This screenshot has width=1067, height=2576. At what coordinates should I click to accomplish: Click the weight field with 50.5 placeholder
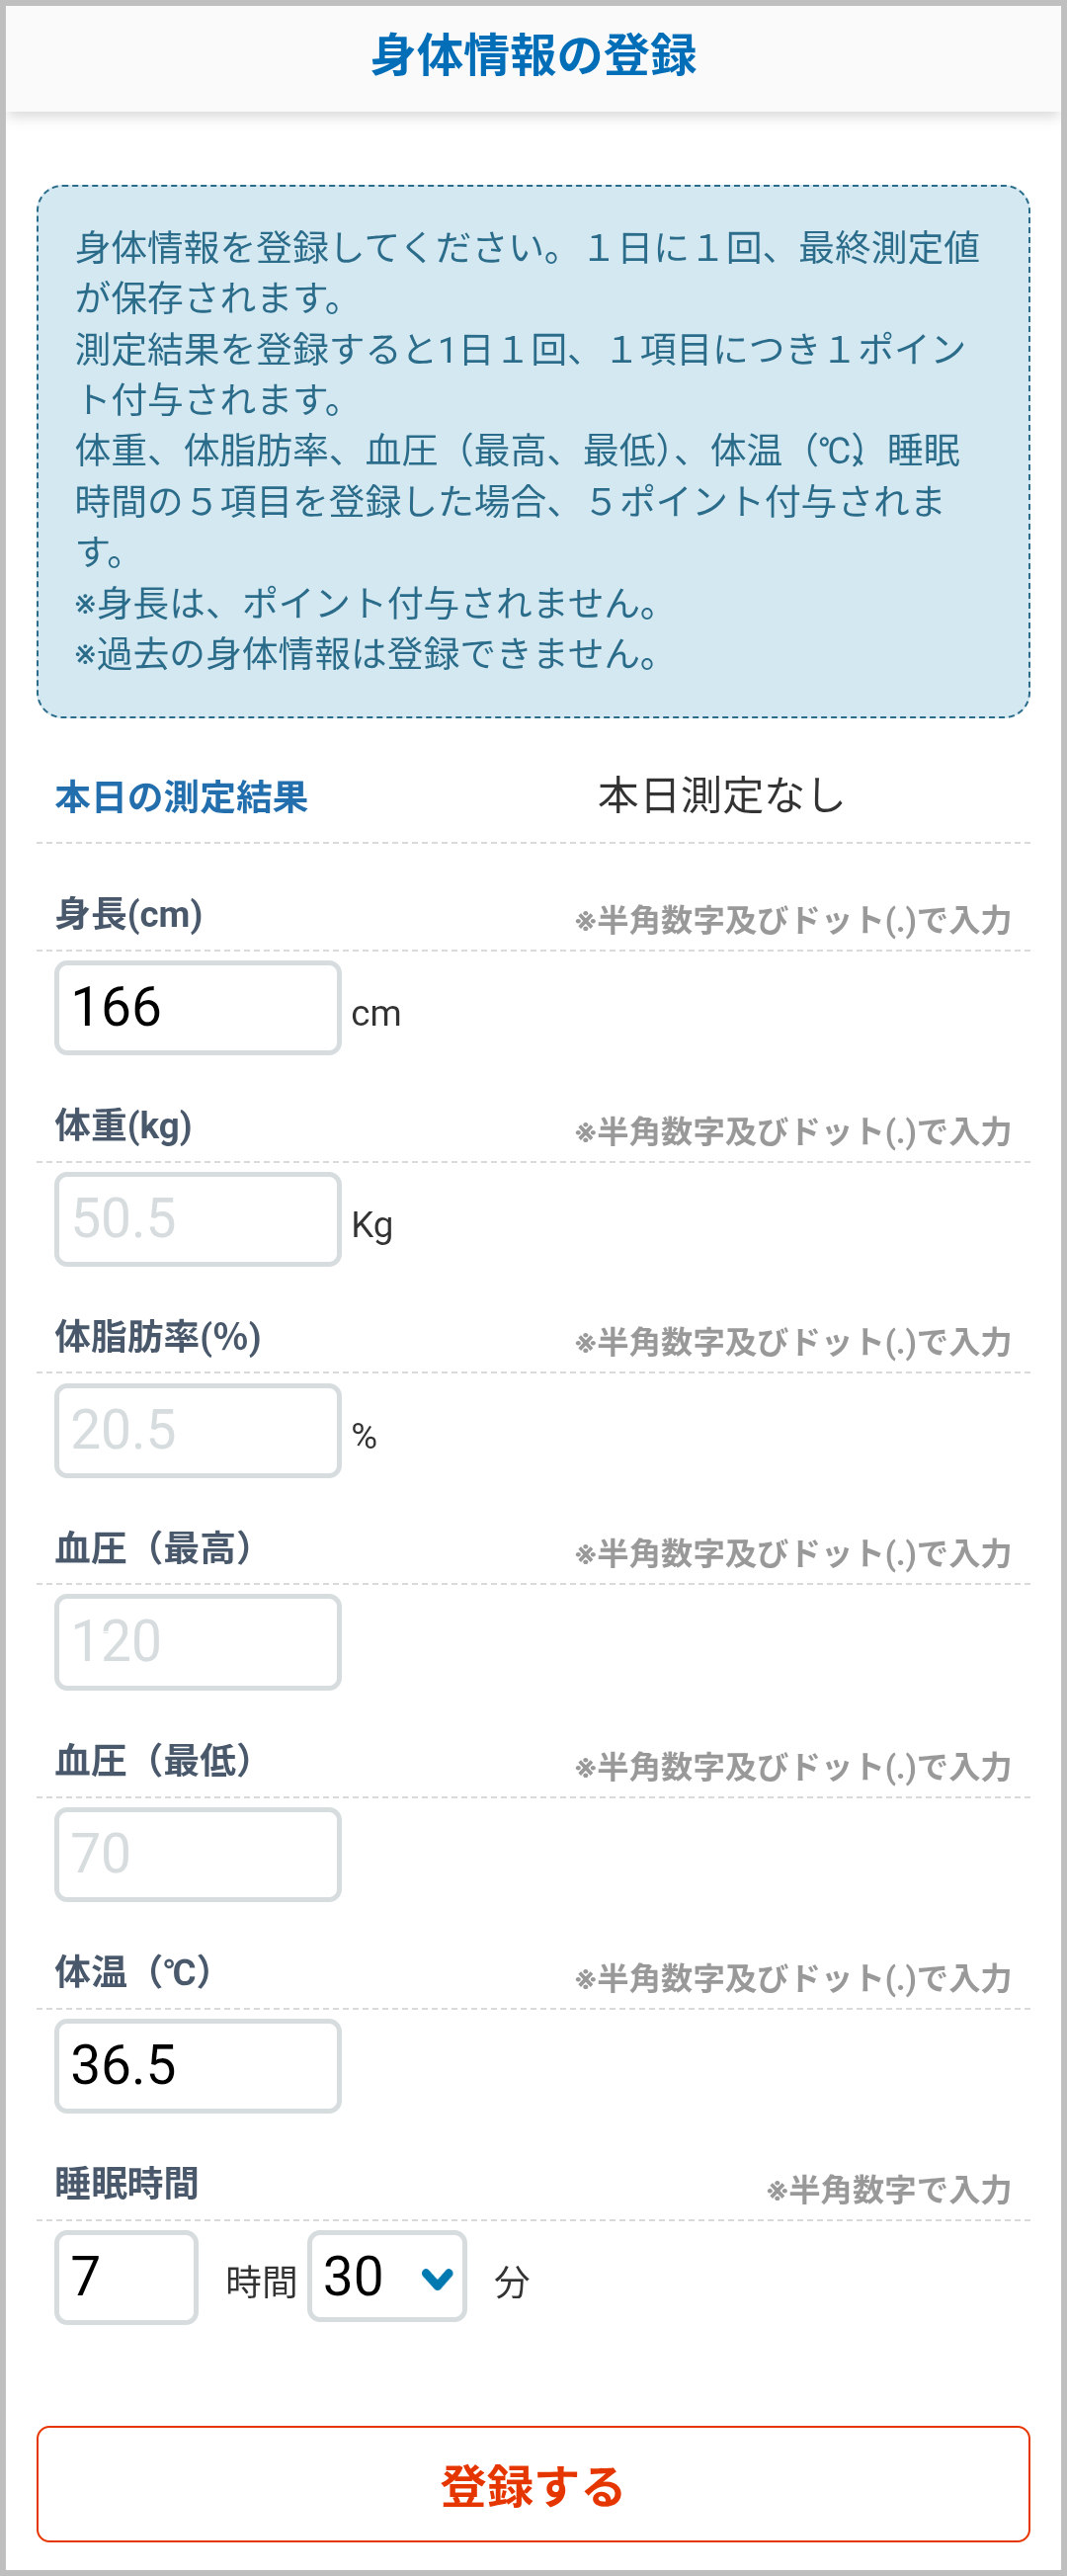198,1219
